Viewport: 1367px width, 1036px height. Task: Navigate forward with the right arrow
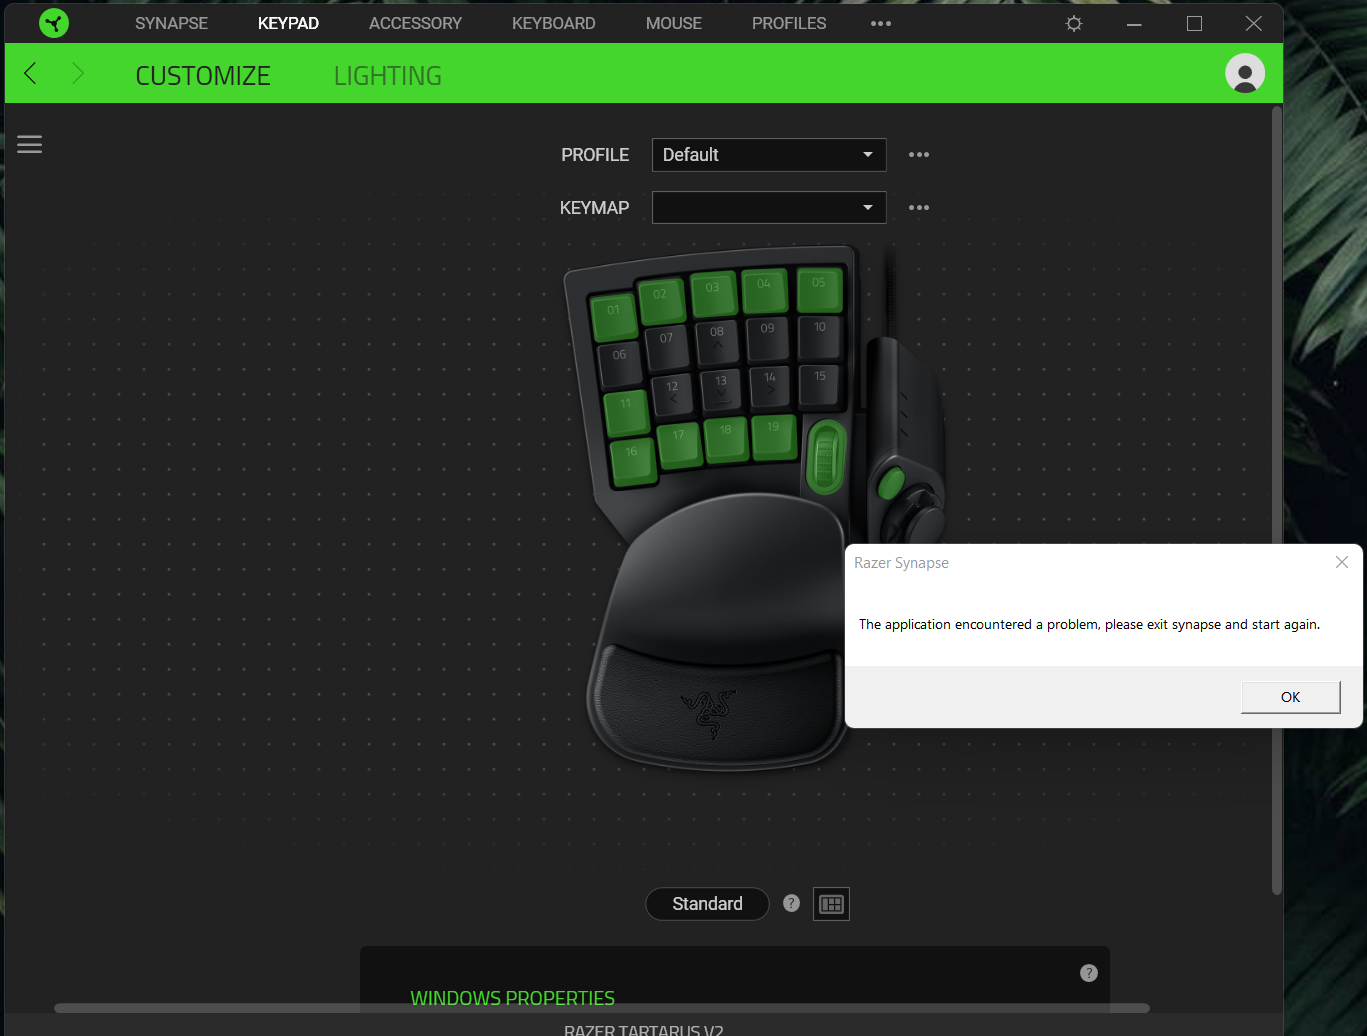pos(78,73)
